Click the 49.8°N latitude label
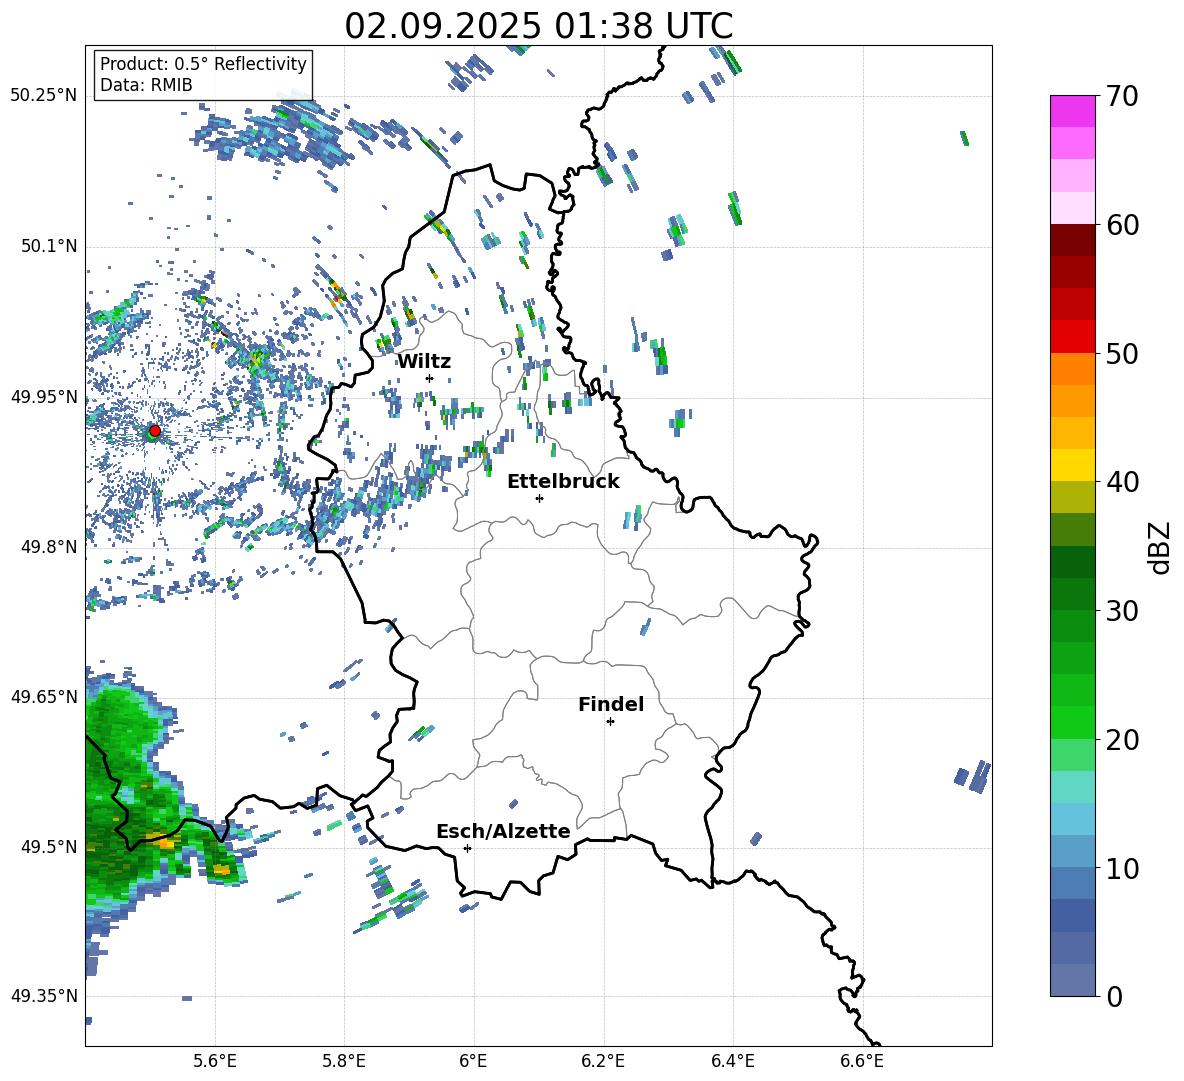 (49, 547)
